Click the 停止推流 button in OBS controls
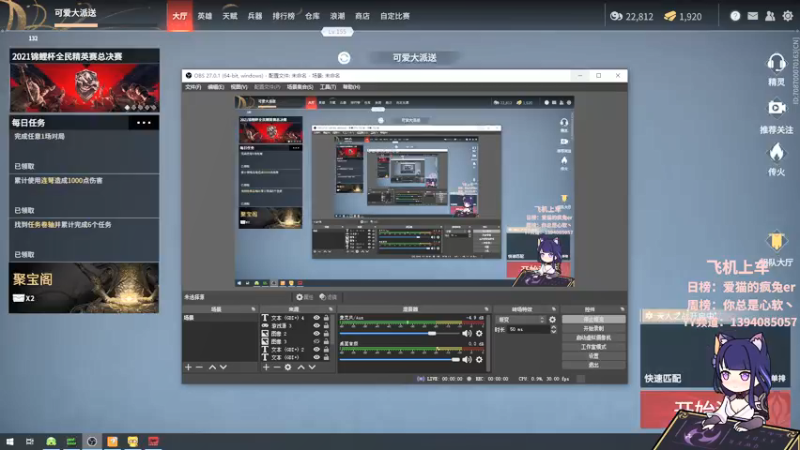This screenshot has width=800, height=450. [x=593, y=319]
